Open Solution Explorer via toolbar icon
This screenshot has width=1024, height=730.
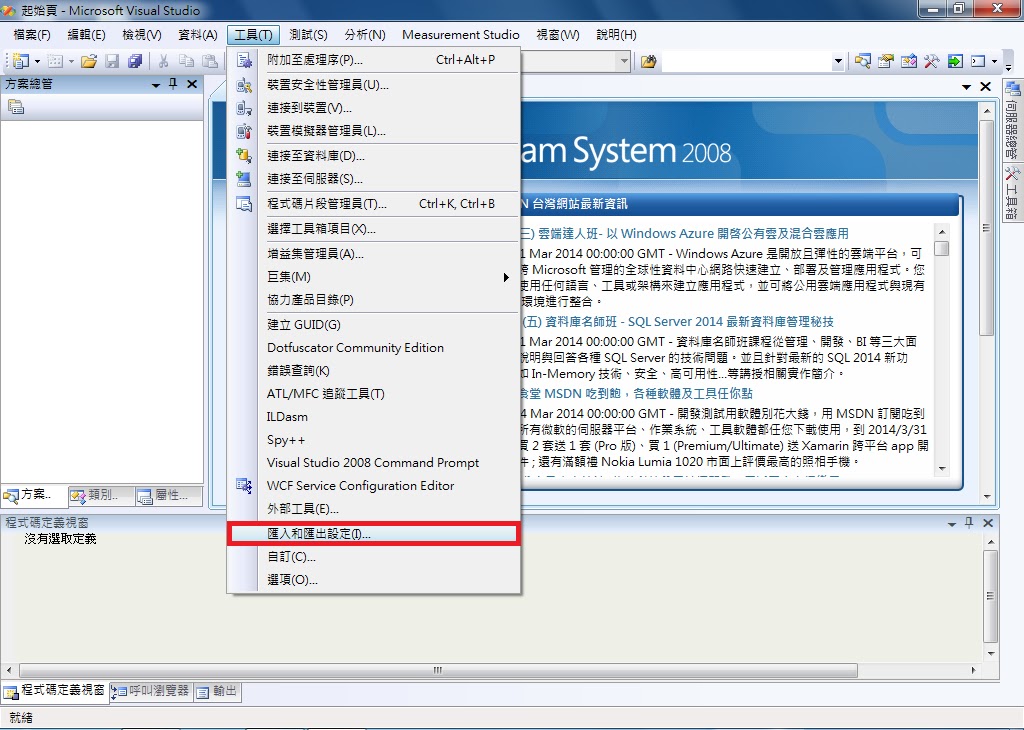tap(863, 61)
